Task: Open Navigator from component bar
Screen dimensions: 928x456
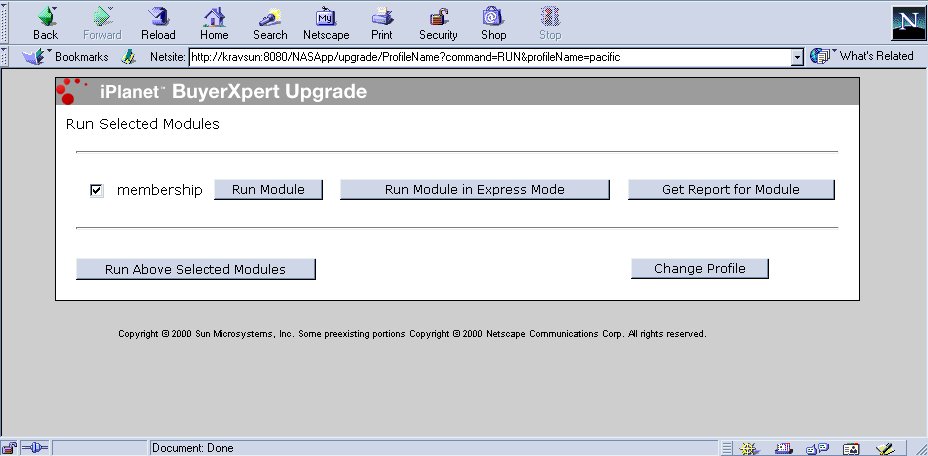Action: [749, 449]
